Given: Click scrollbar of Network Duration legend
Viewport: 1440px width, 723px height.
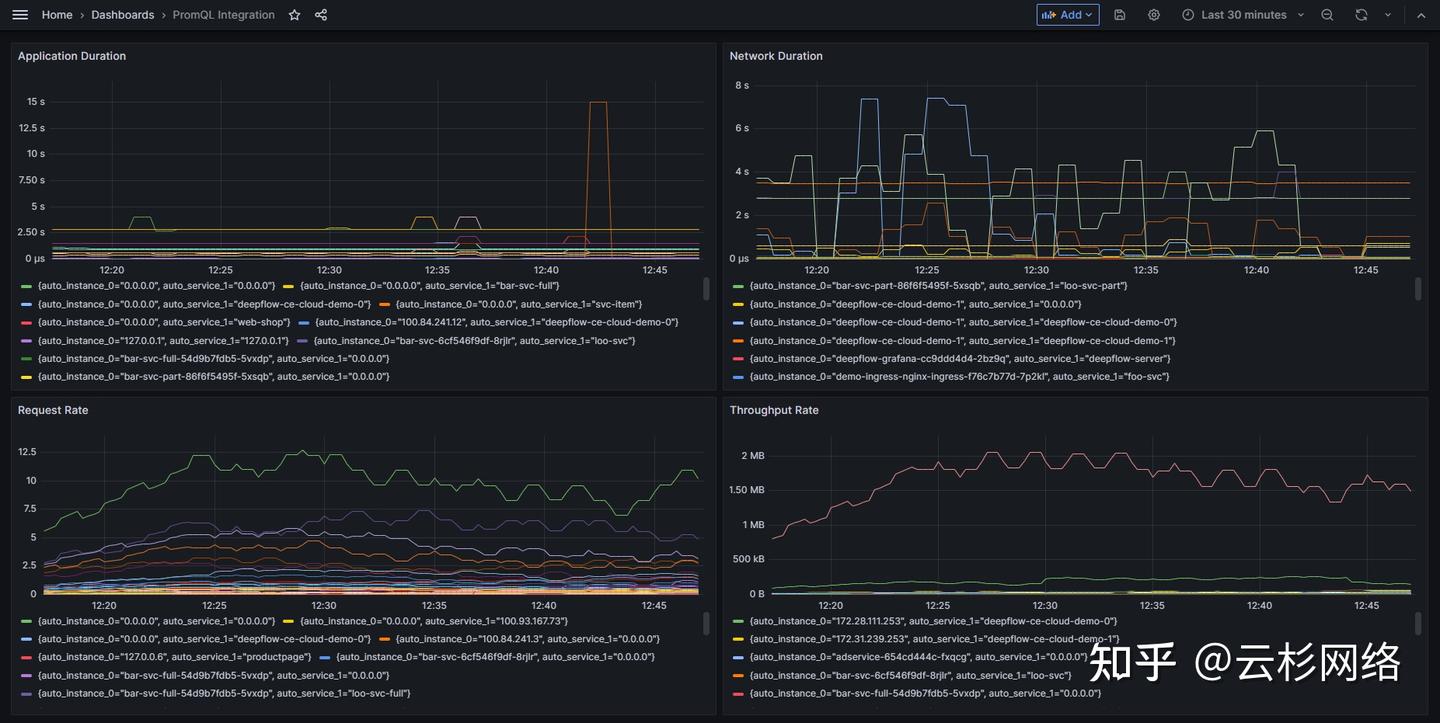Looking at the screenshot, I should (x=1418, y=289).
